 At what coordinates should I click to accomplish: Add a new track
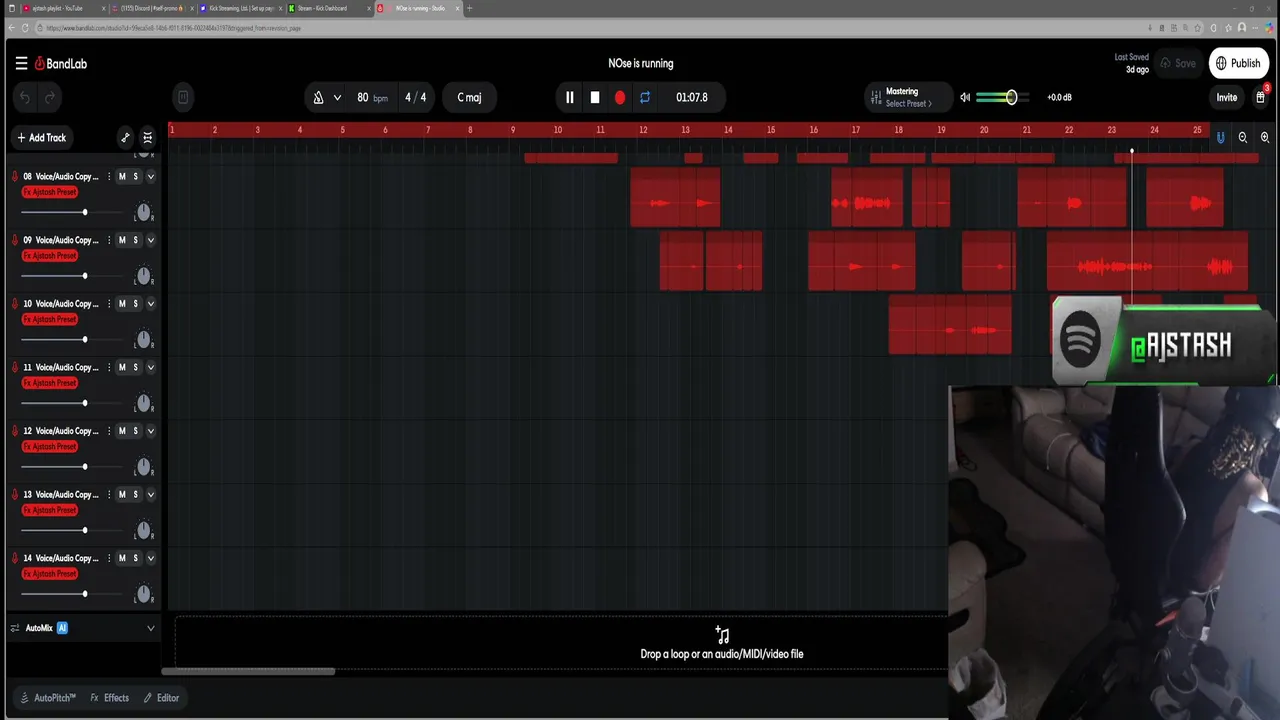41,137
